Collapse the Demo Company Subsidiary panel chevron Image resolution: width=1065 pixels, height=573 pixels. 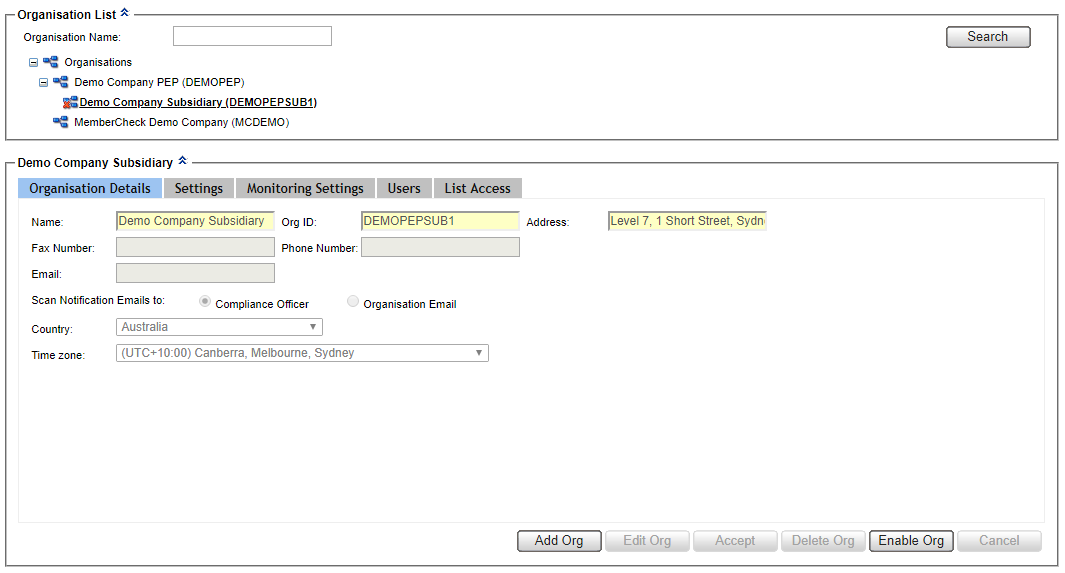tap(182, 161)
